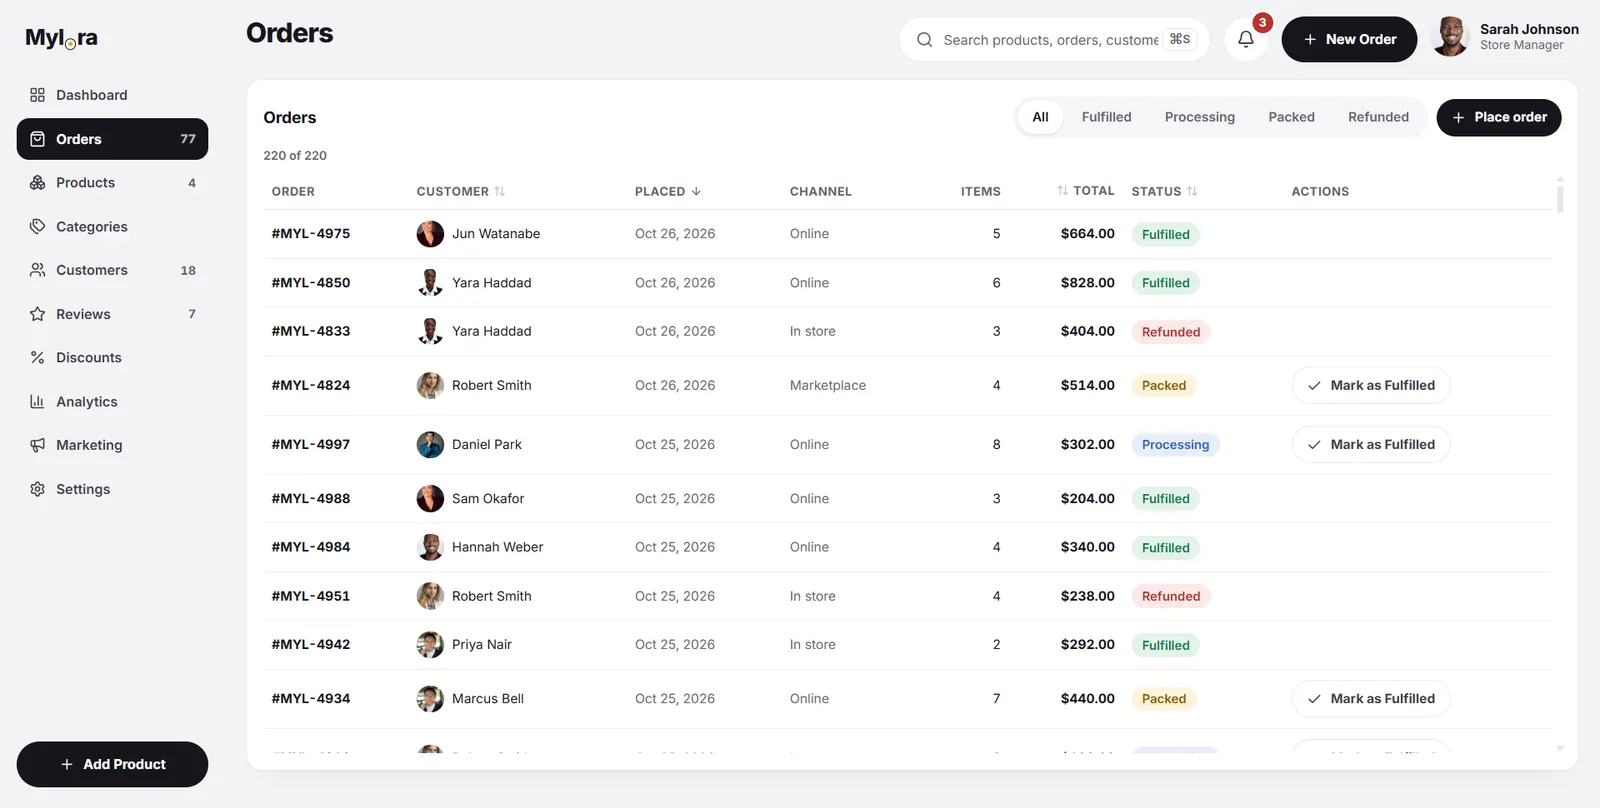Open order #MYL-4975
Viewport: 1600px width, 808px height.
point(311,234)
